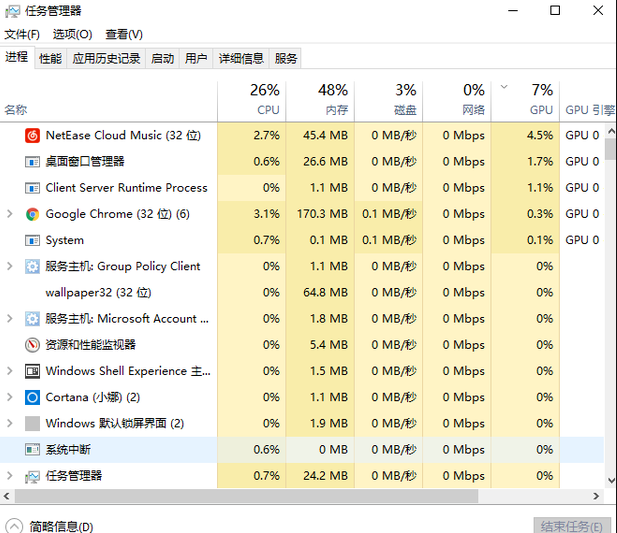This screenshot has width=617, height=533.
Task: Sort by the 网络 column header
Action: [457, 100]
